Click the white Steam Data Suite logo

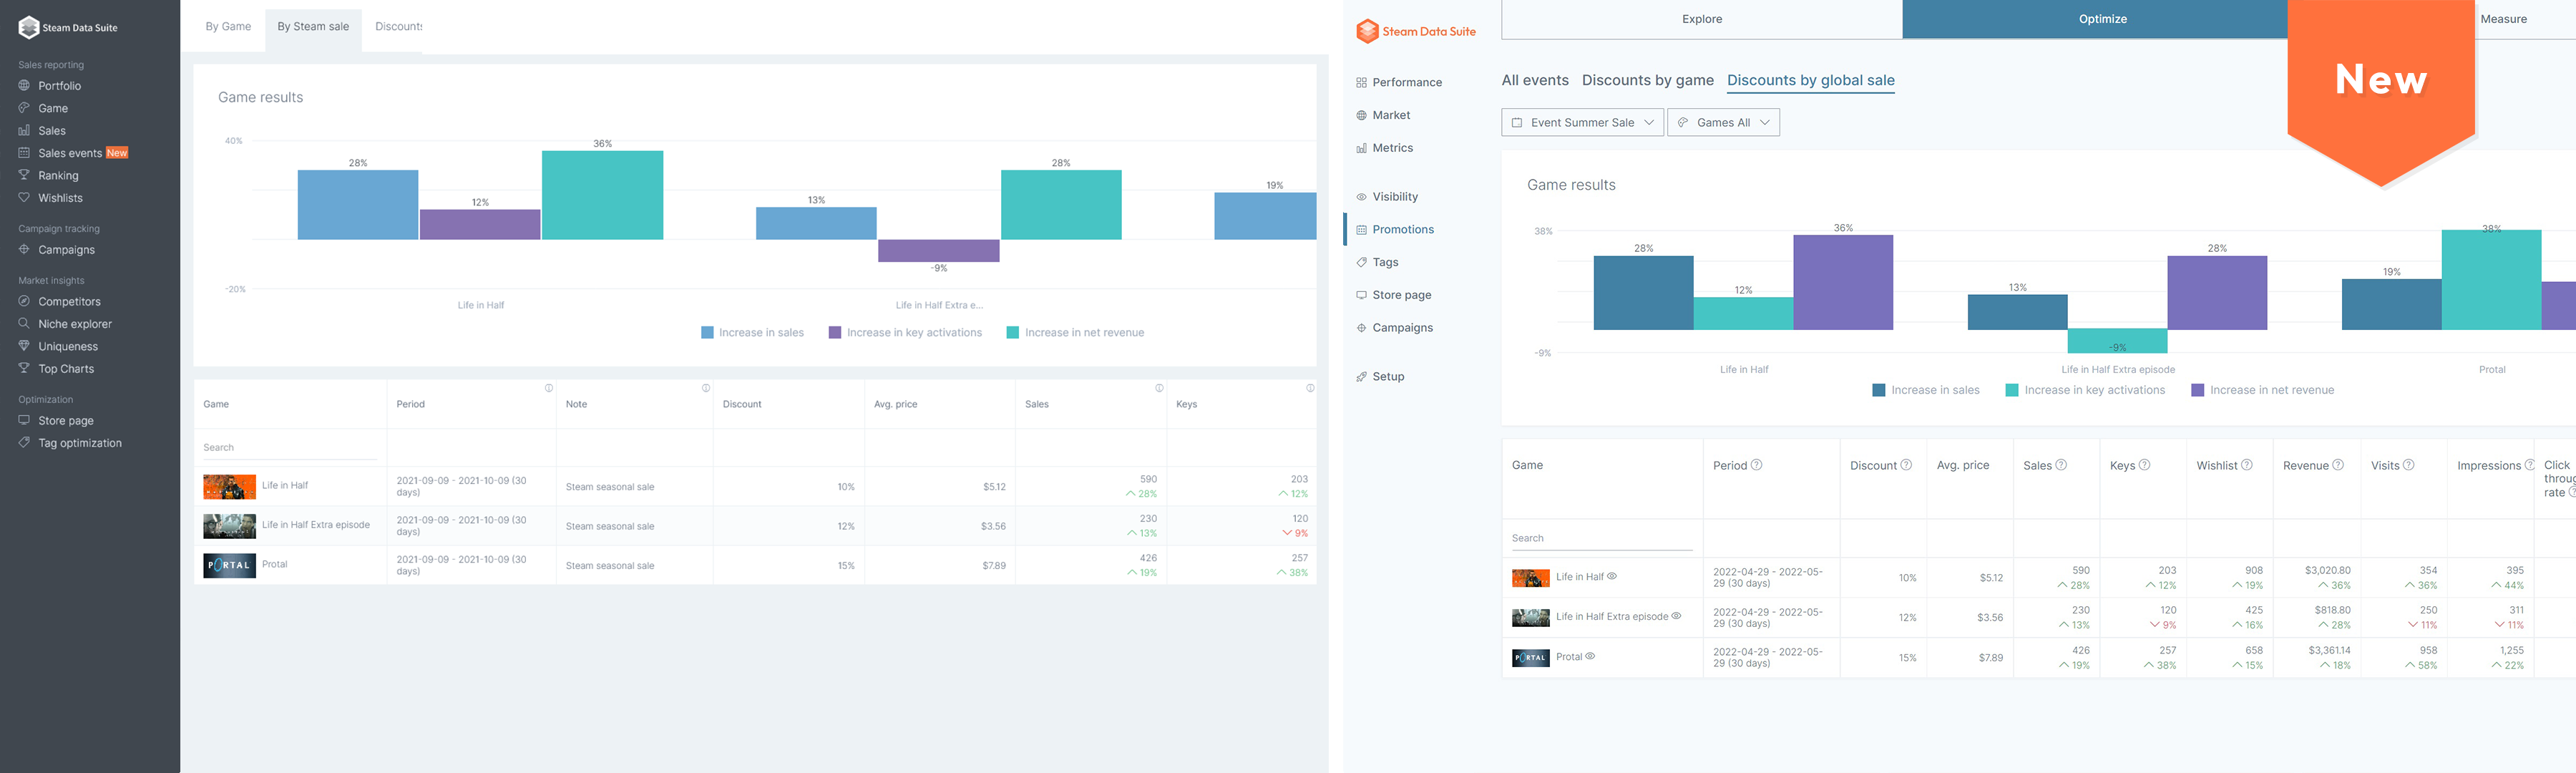coord(68,28)
